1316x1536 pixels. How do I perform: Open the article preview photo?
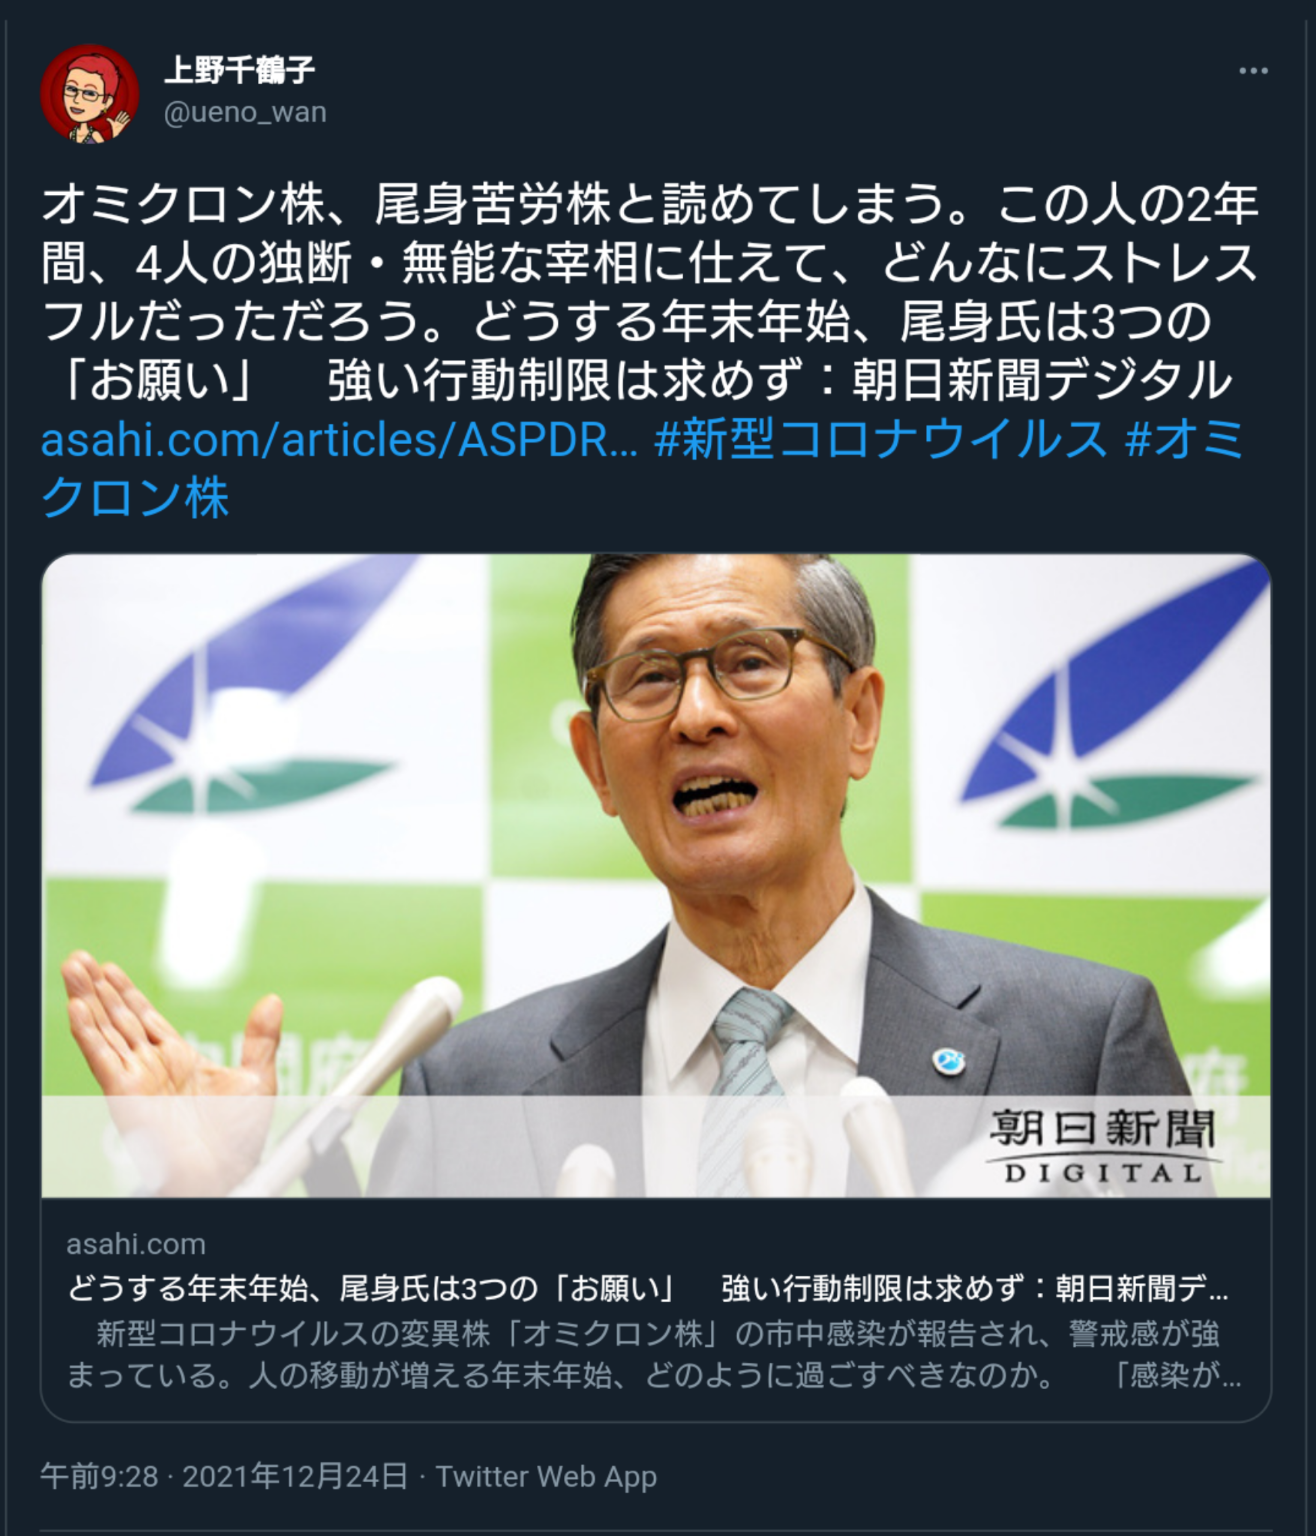pyautogui.click(x=656, y=876)
